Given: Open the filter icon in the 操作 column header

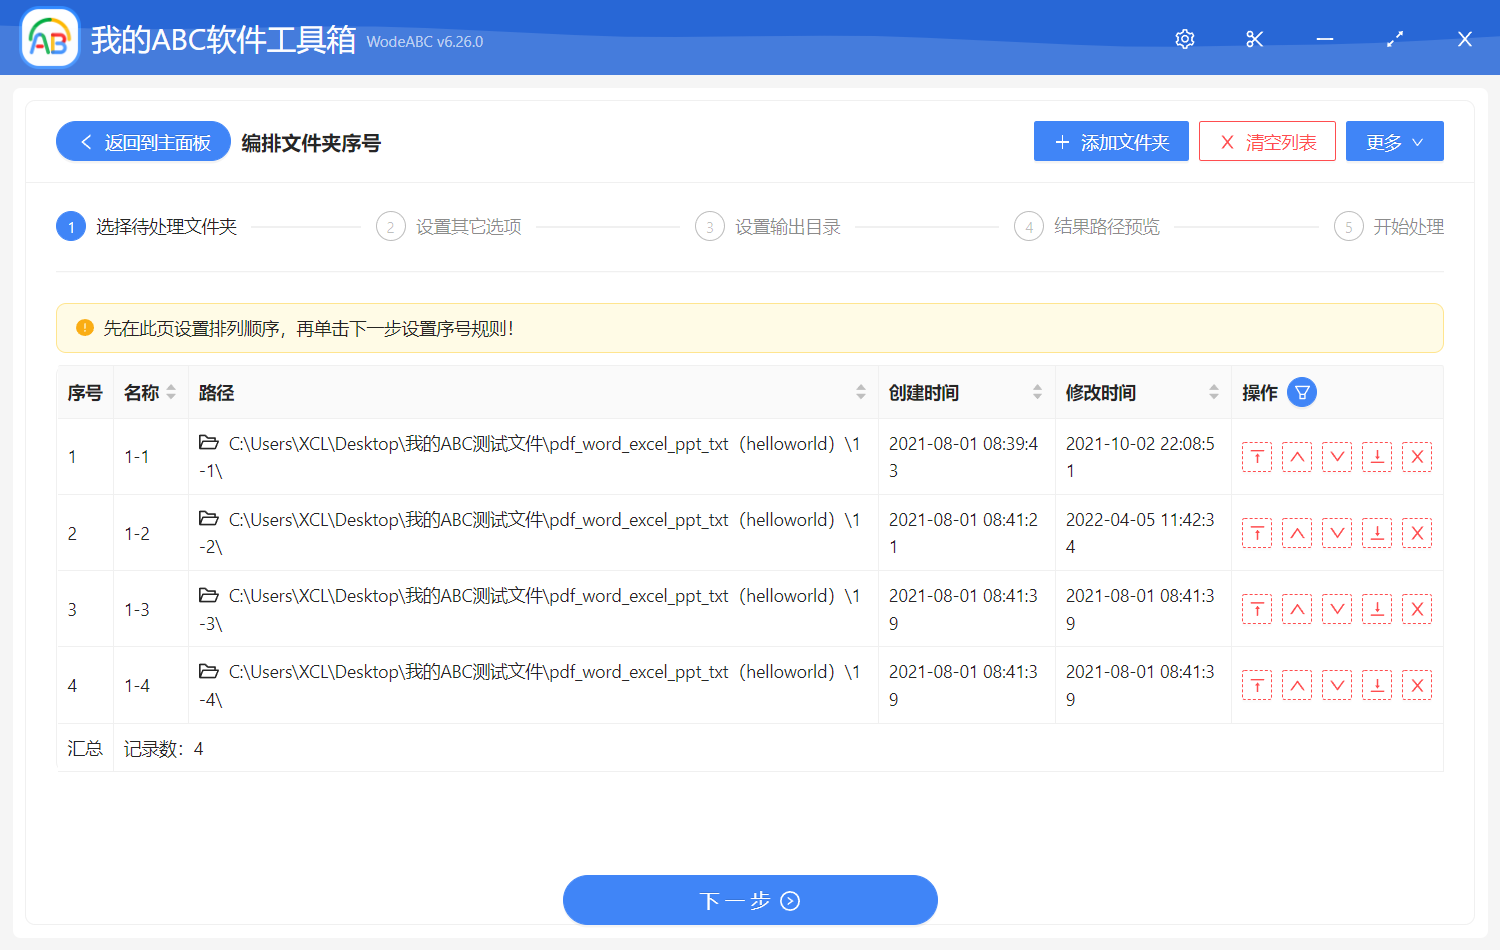Looking at the screenshot, I should [x=1301, y=392].
